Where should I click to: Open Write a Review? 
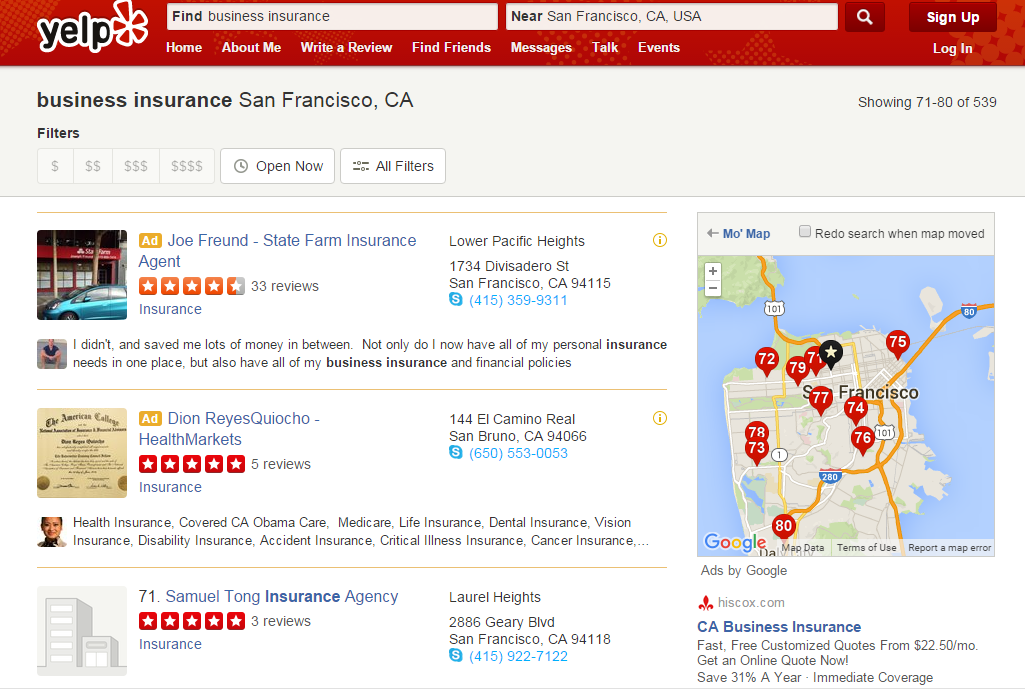[x=346, y=48]
